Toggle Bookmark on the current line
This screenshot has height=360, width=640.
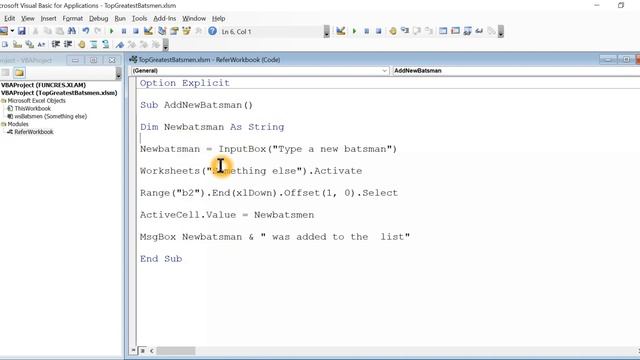tap(120, 44)
